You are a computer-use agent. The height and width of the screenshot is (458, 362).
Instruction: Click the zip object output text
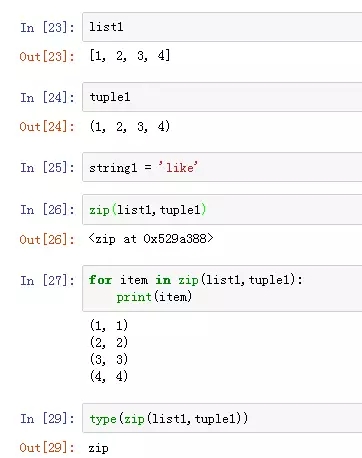[x=151, y=239]
